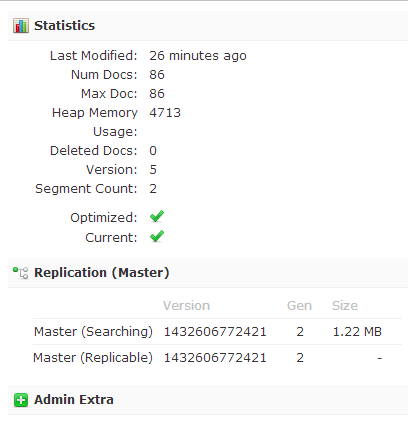Collapse the Statistics section header

208,26
